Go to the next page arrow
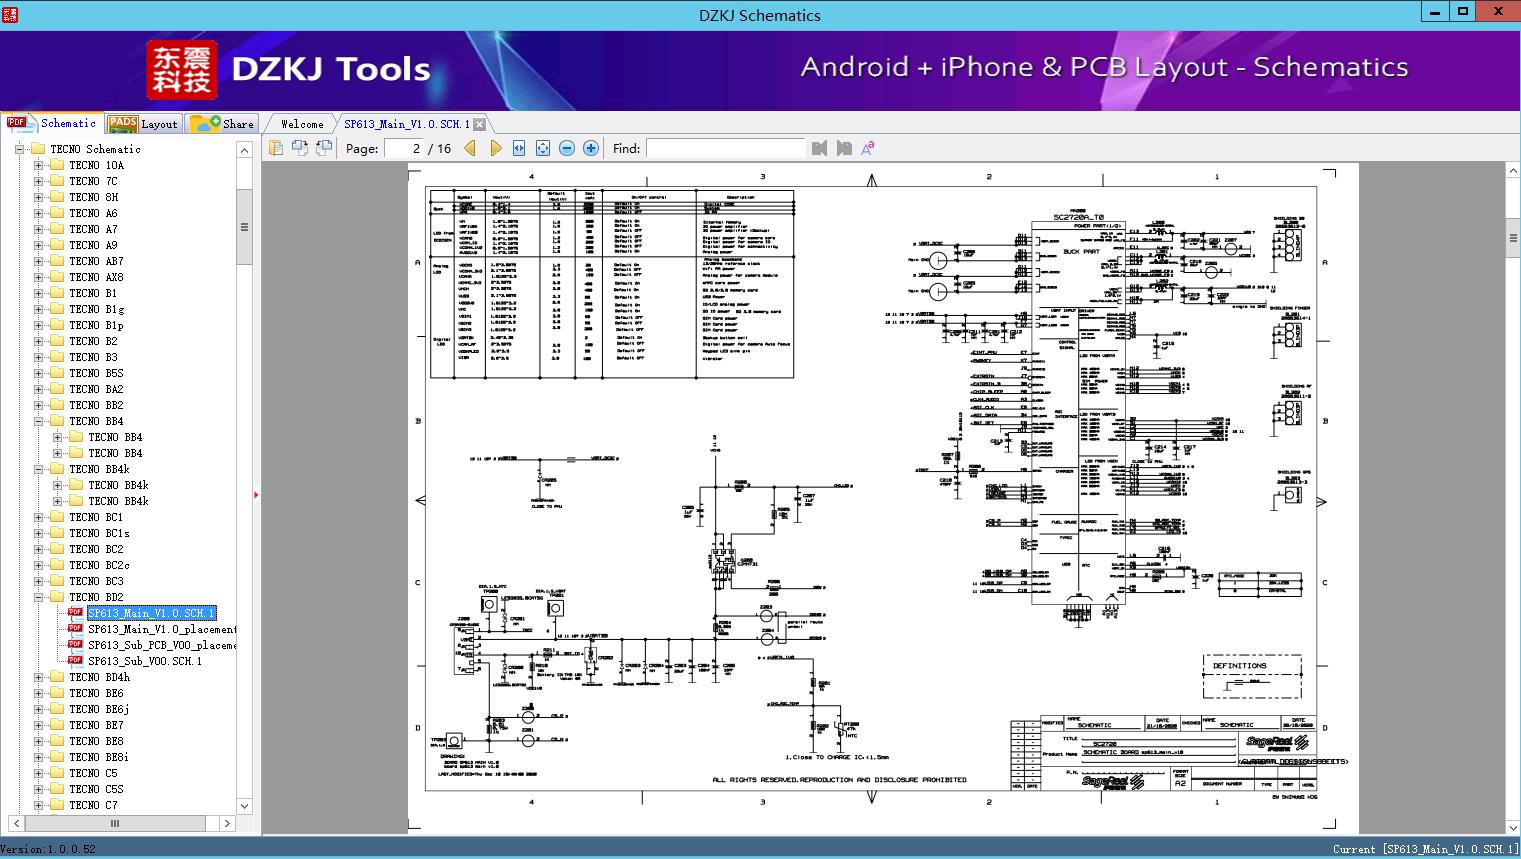This screenshot has height=859, width=1521. pos(495,148)
